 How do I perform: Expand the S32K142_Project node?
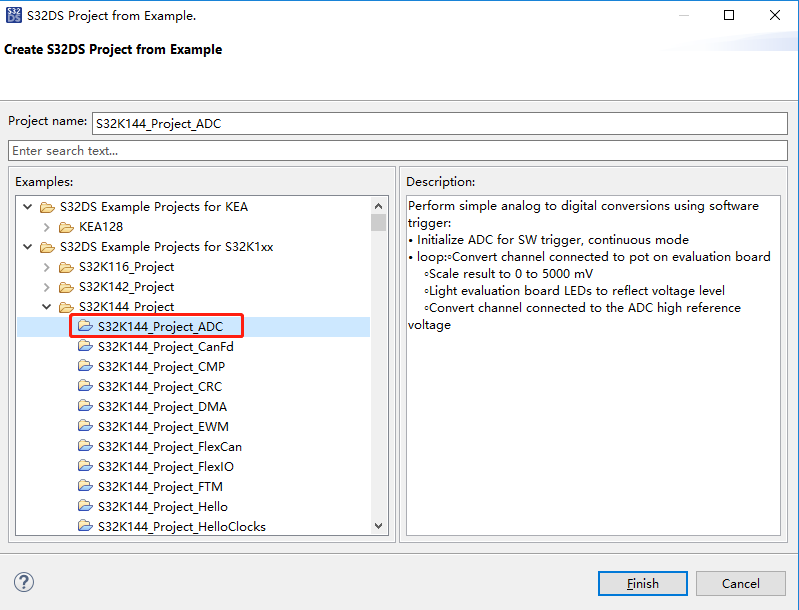pos(47,287)
